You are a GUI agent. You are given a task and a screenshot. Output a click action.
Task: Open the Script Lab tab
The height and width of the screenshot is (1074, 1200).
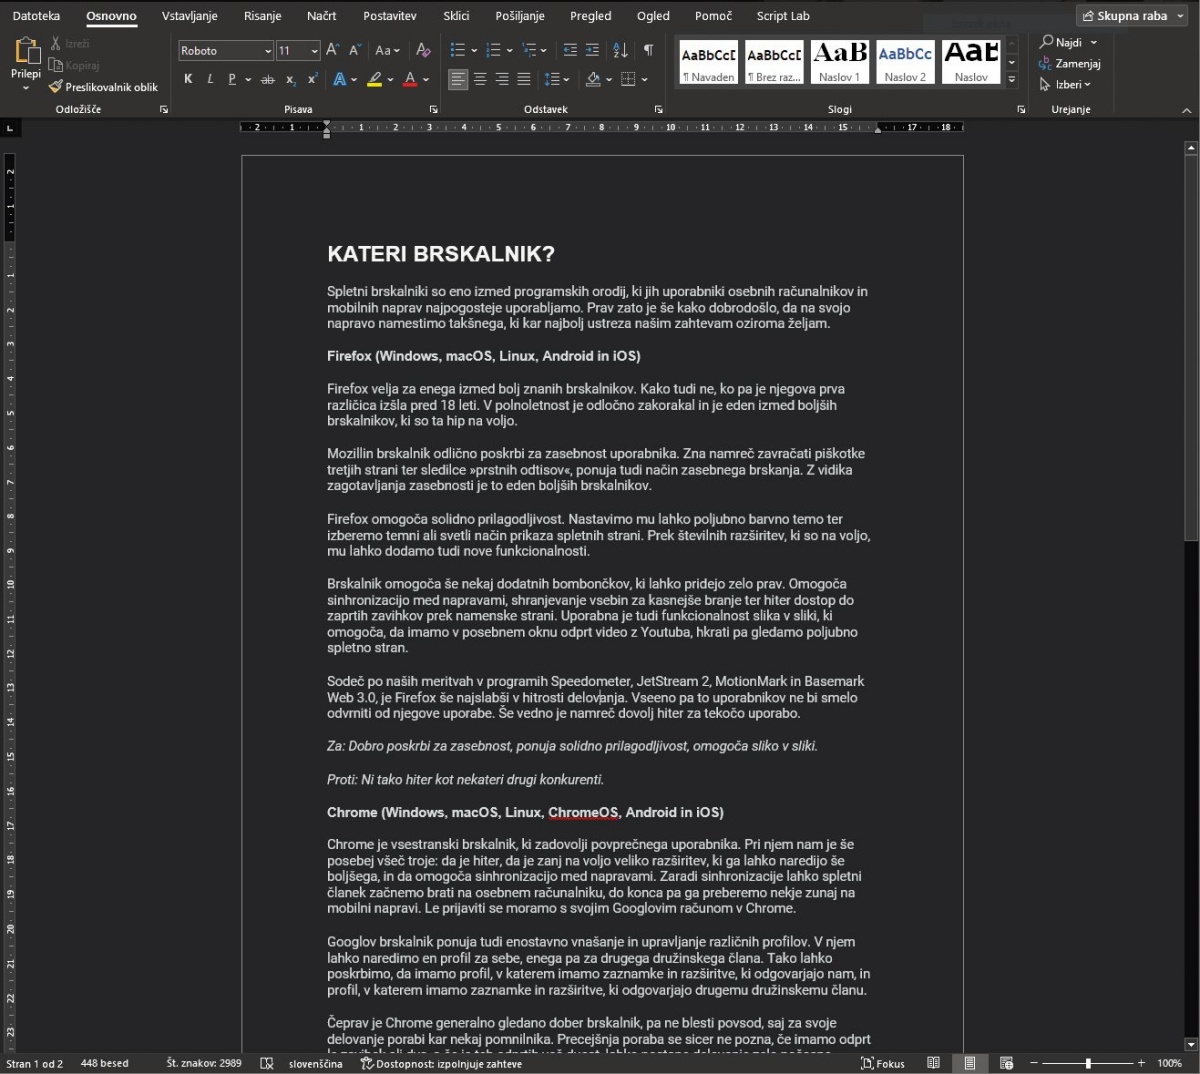783,16
